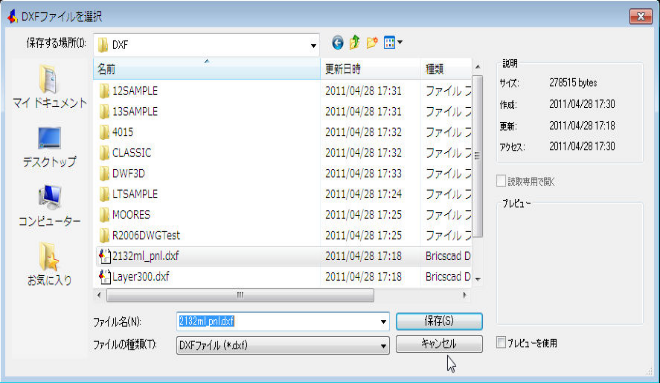The height and width of the screenshot is (383, 660).
Task: Close the DXFファイルを選択 dialog
Action: 641,16
